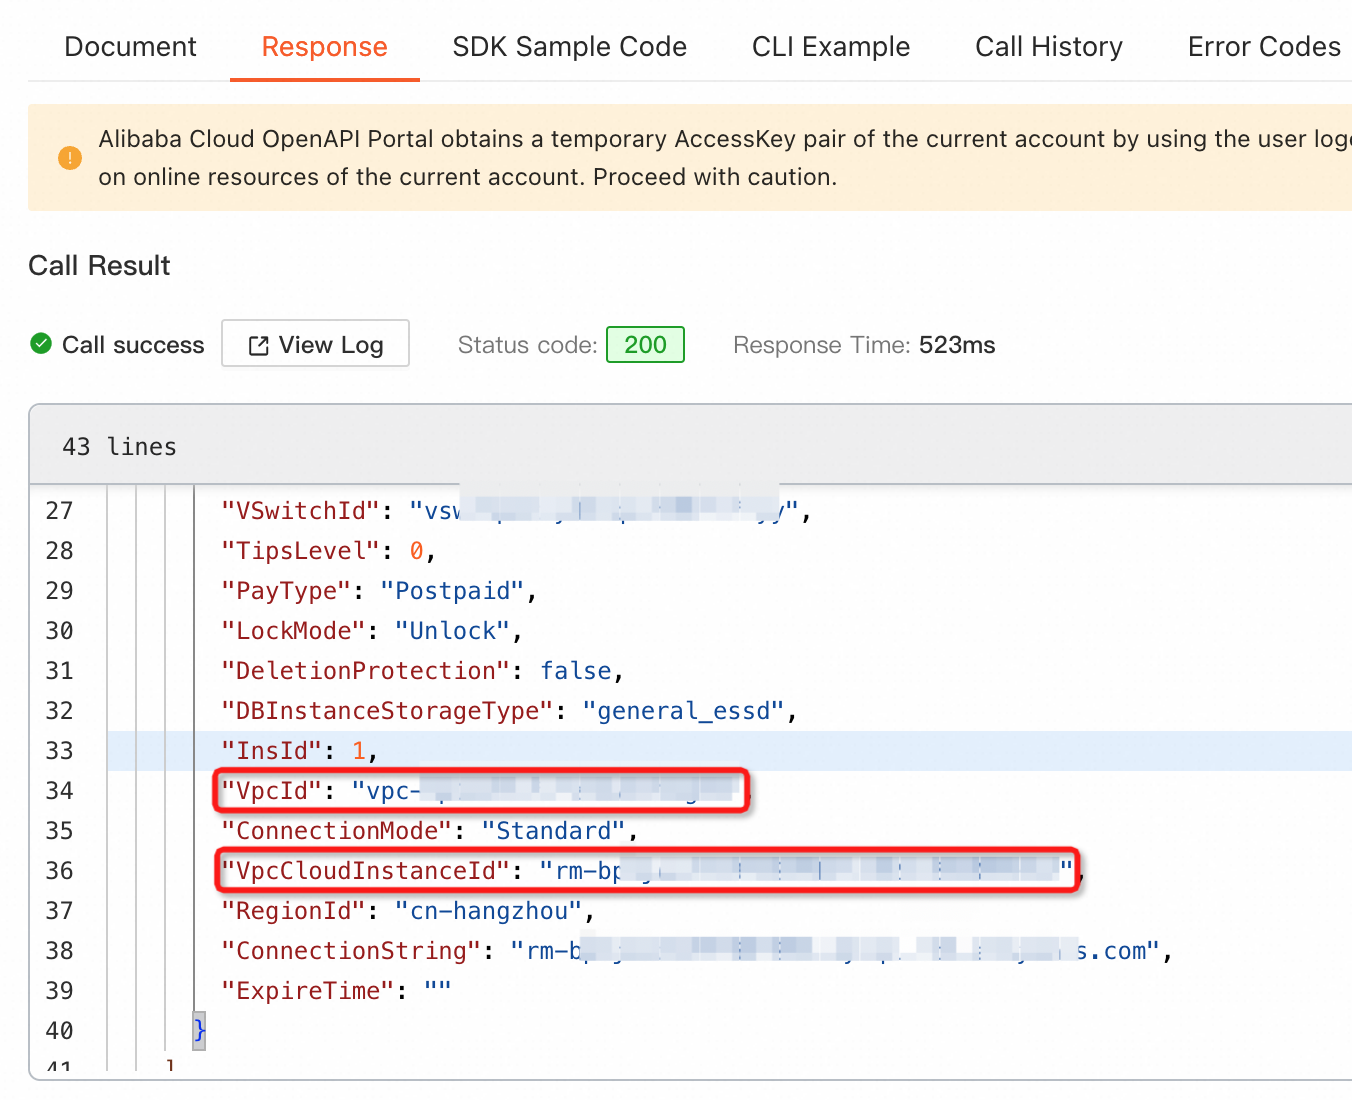
Task: Click the "RegionId" key on line 37
Action: click(294, 911)
